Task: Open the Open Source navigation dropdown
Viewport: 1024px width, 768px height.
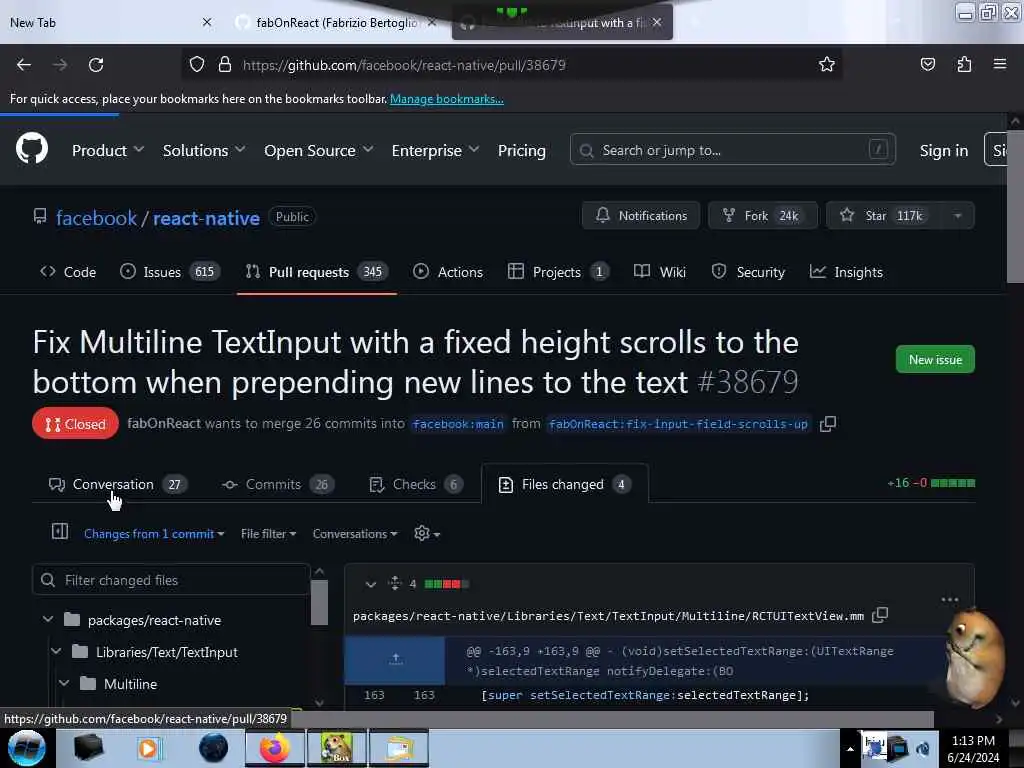Action: pyautogui.click(x=319, y=150)
